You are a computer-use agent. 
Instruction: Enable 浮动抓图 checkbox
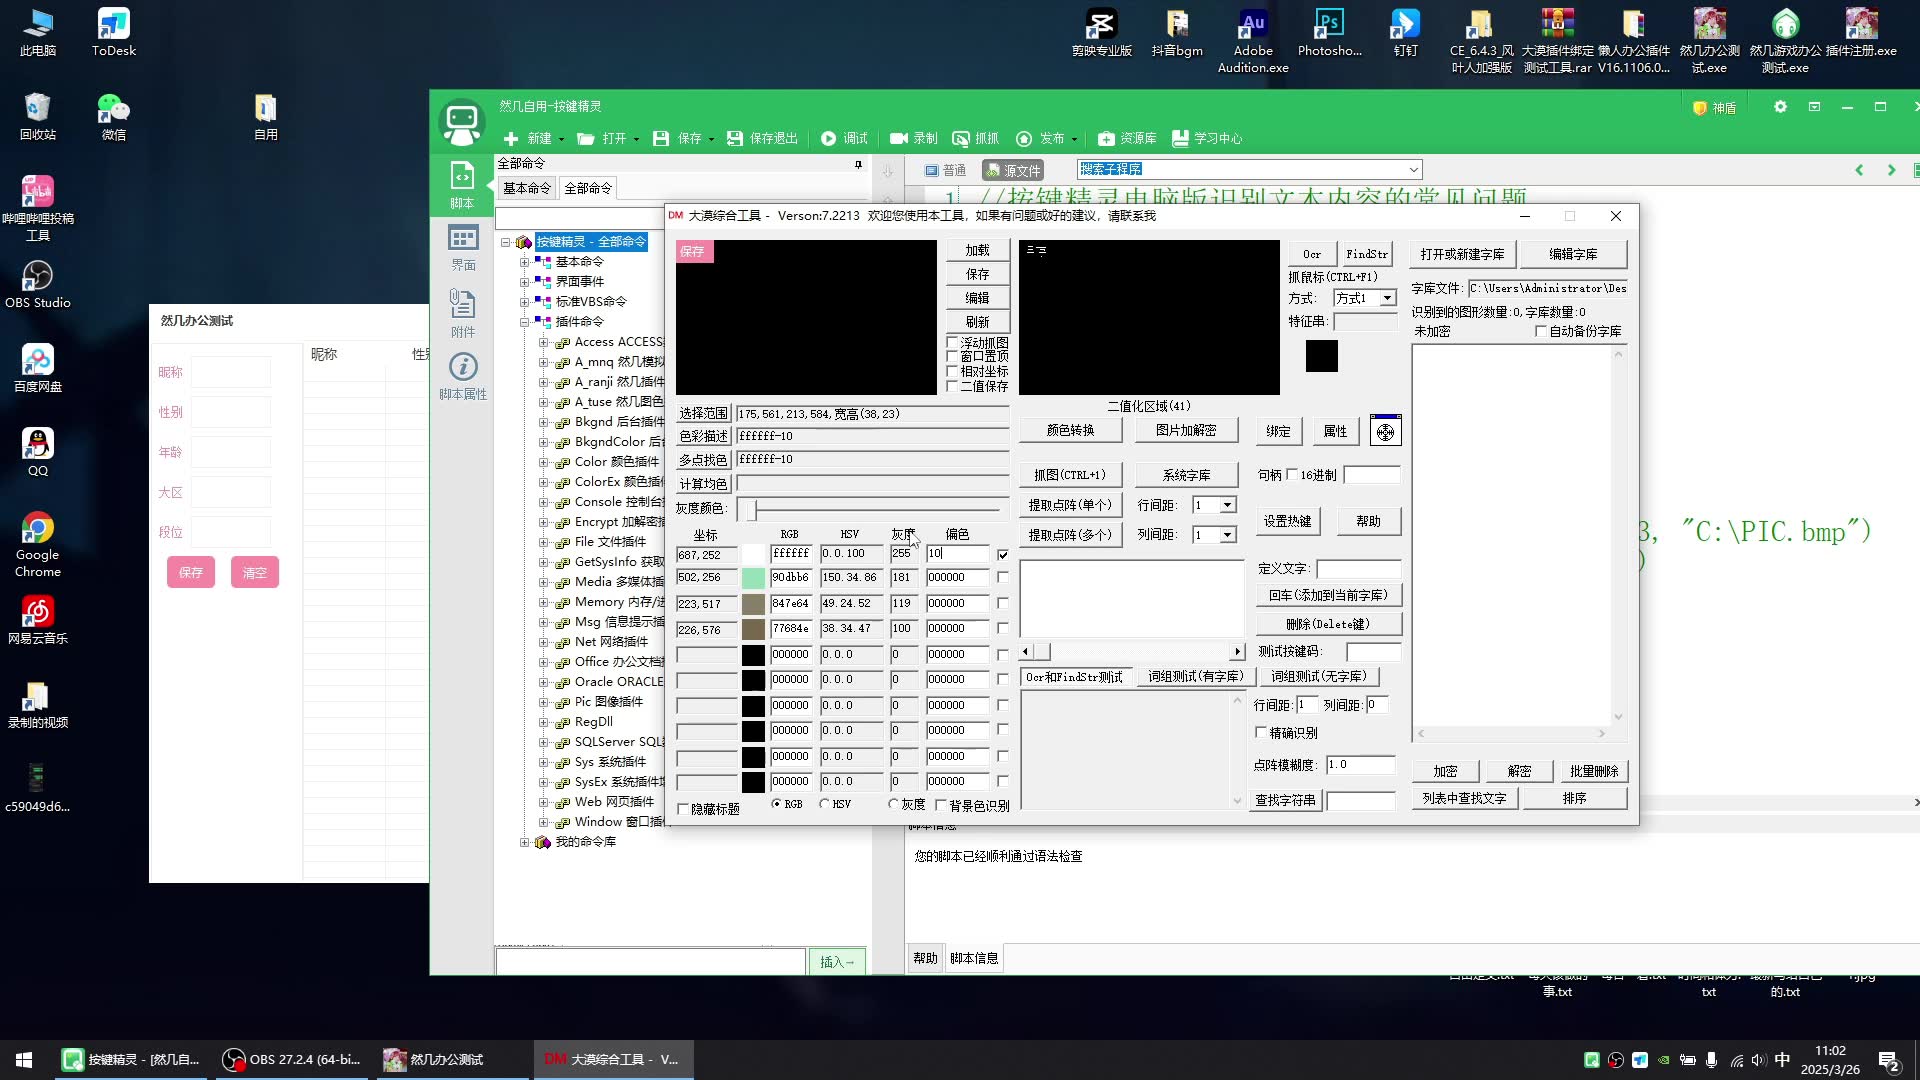pos(953,343)
